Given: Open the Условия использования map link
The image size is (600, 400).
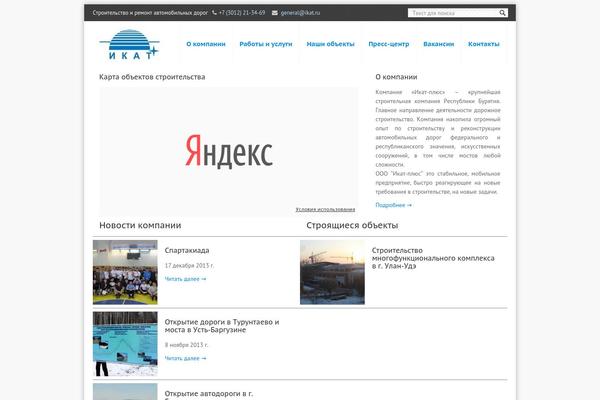Looking at the screenshot, I should tap(325, 209).
